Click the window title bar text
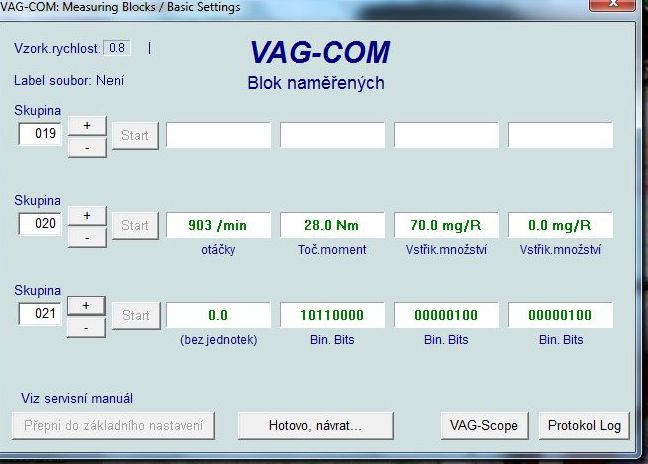This screenshot has width=648, height=464. pyautogui.click(x=120, y=7)
